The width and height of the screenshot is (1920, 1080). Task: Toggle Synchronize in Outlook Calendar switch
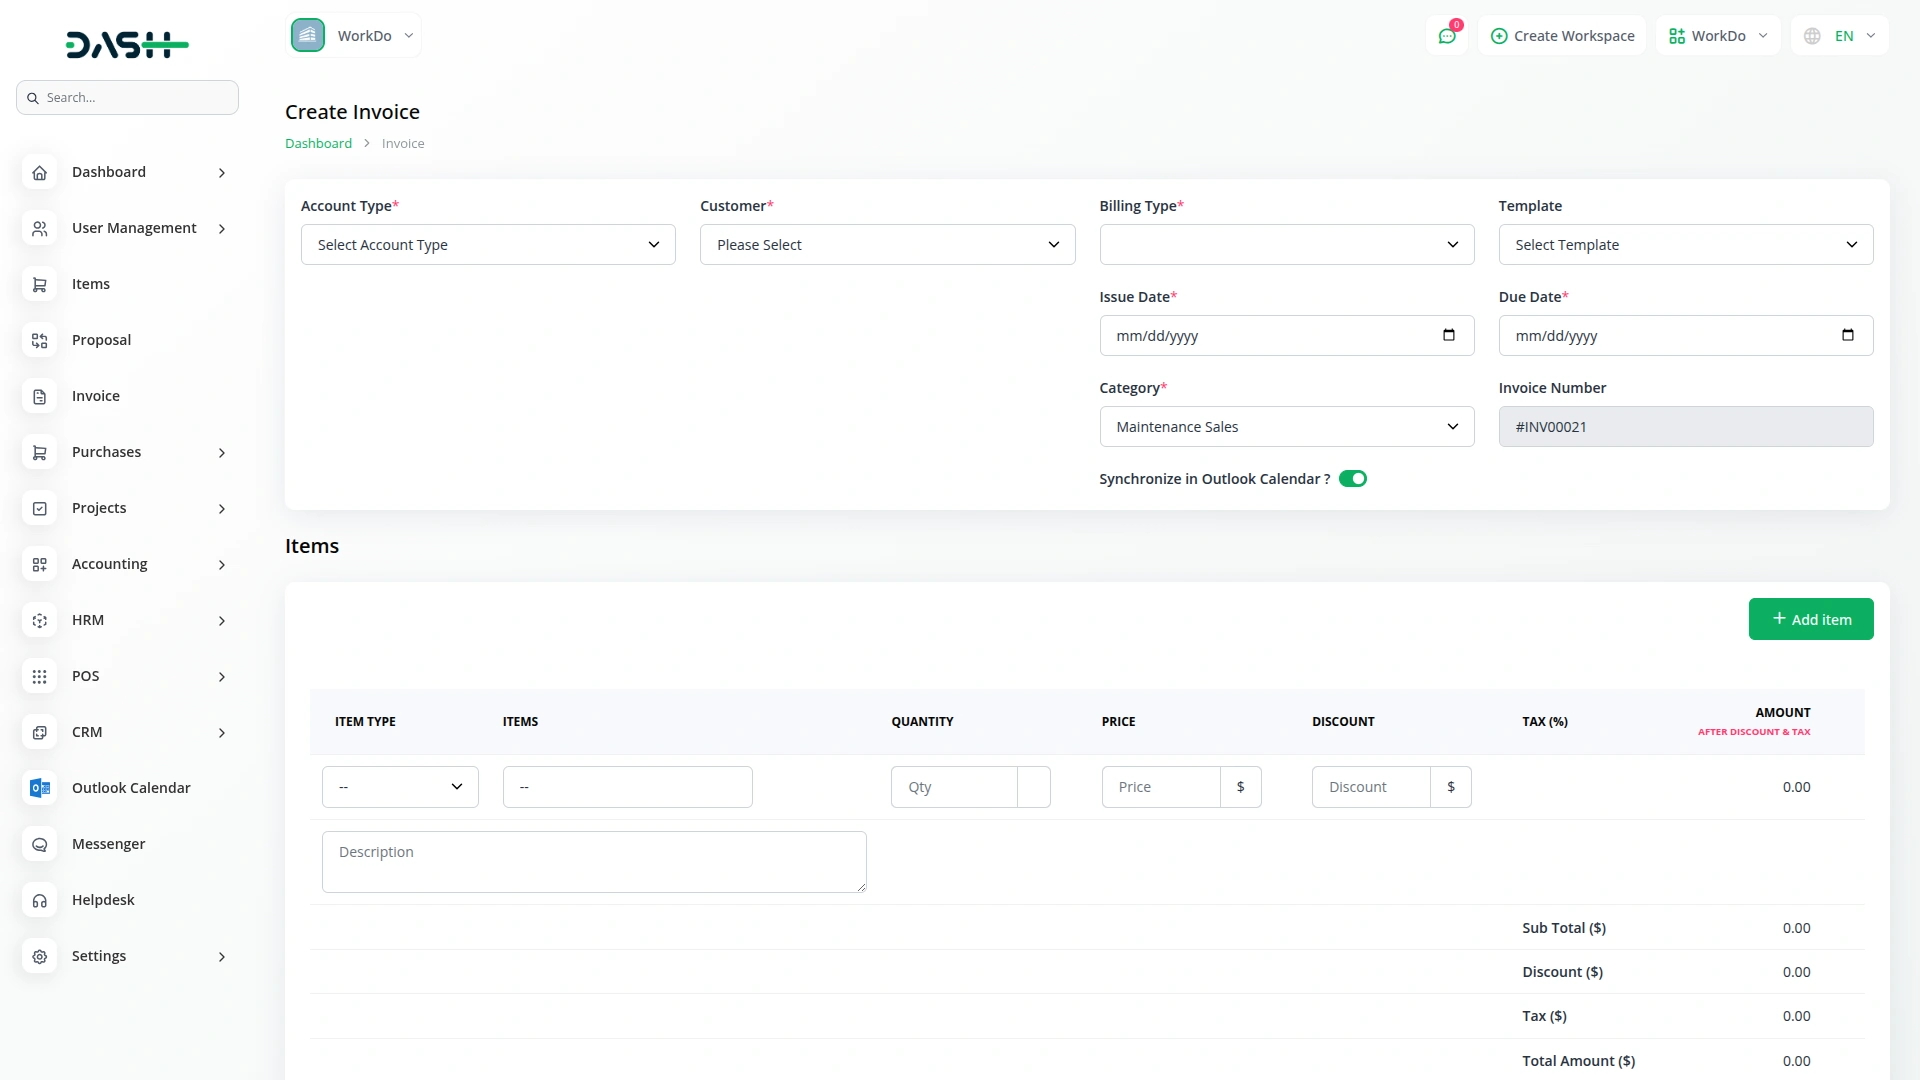click(x=1352, y=479)
